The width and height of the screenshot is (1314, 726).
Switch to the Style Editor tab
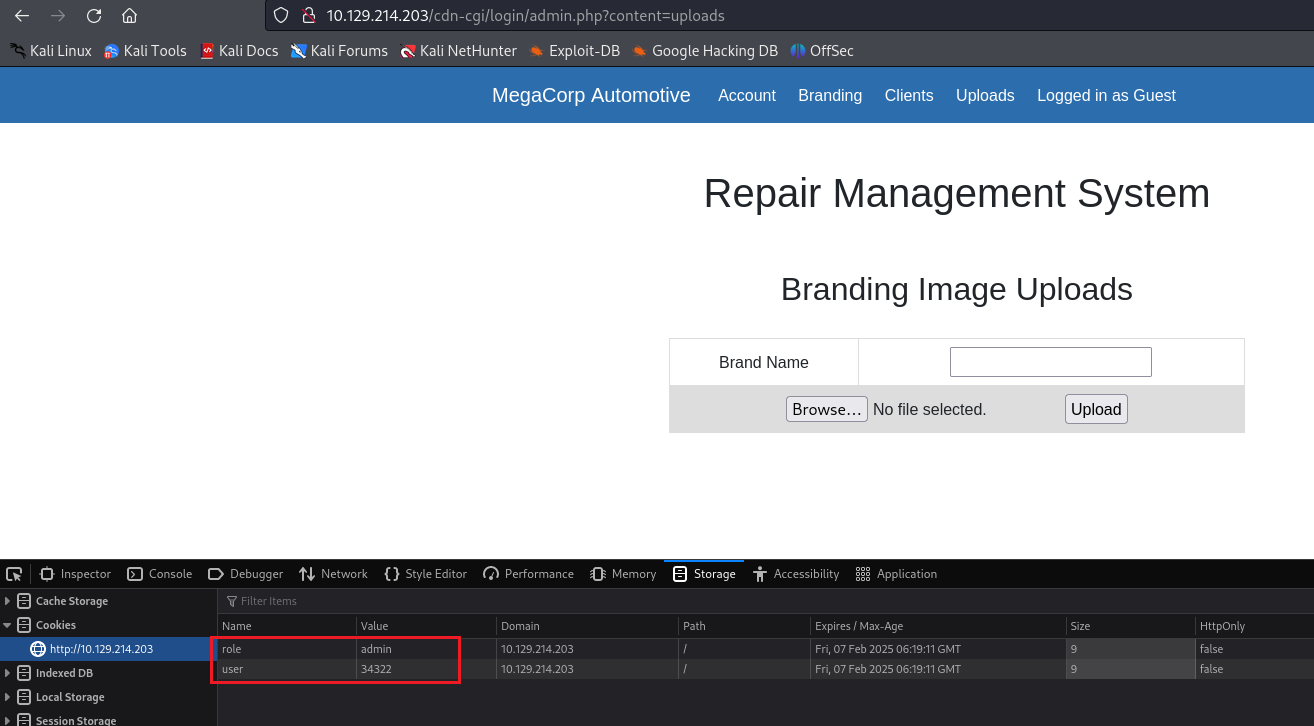(425, 574)
